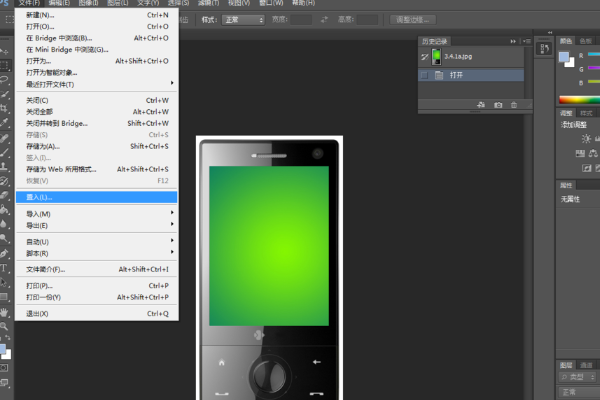Select the Zoom tool
Viewport: 600px width, 400px height.
click(x=5, y=326)
